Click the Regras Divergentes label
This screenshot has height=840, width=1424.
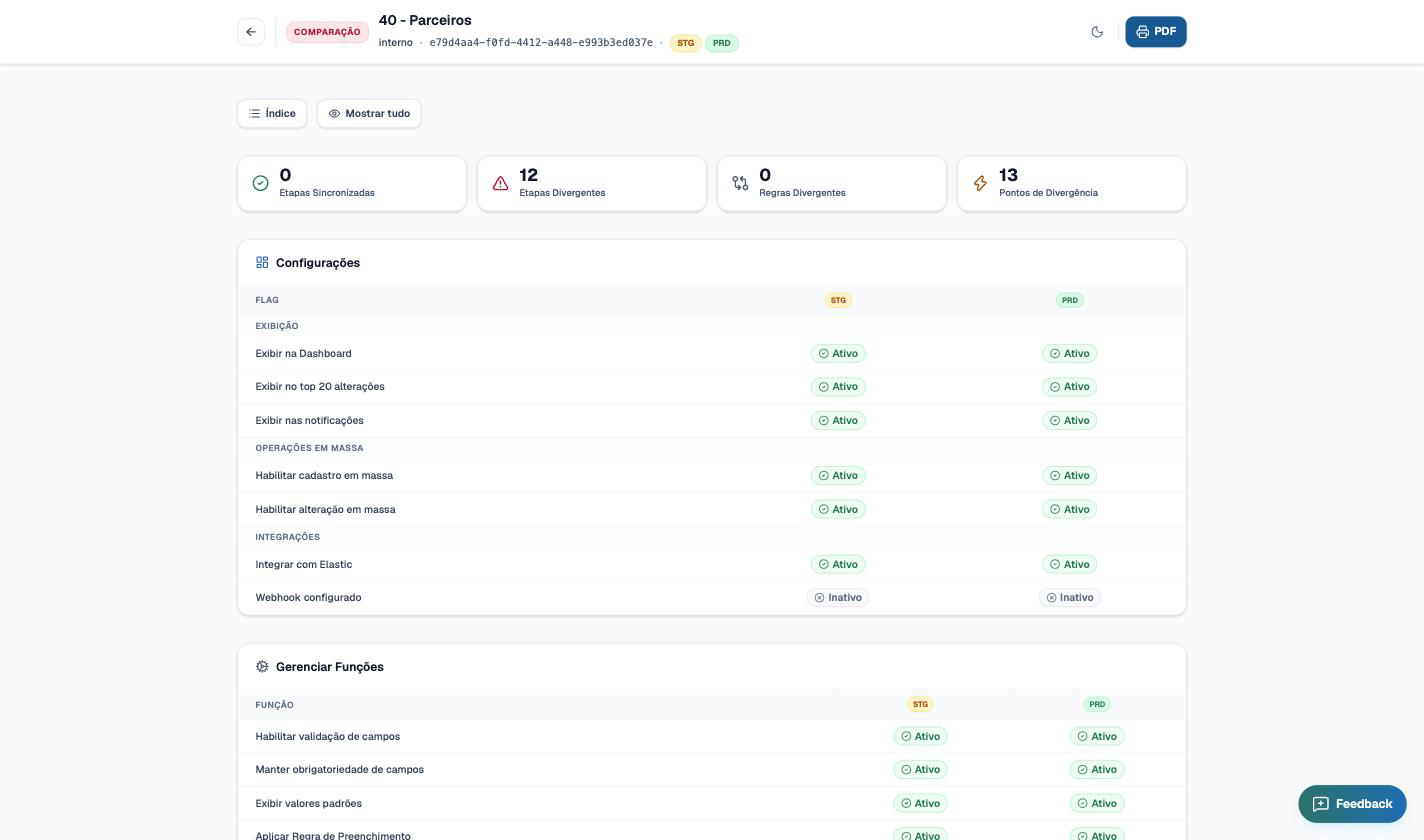click(x=802, y=193)
